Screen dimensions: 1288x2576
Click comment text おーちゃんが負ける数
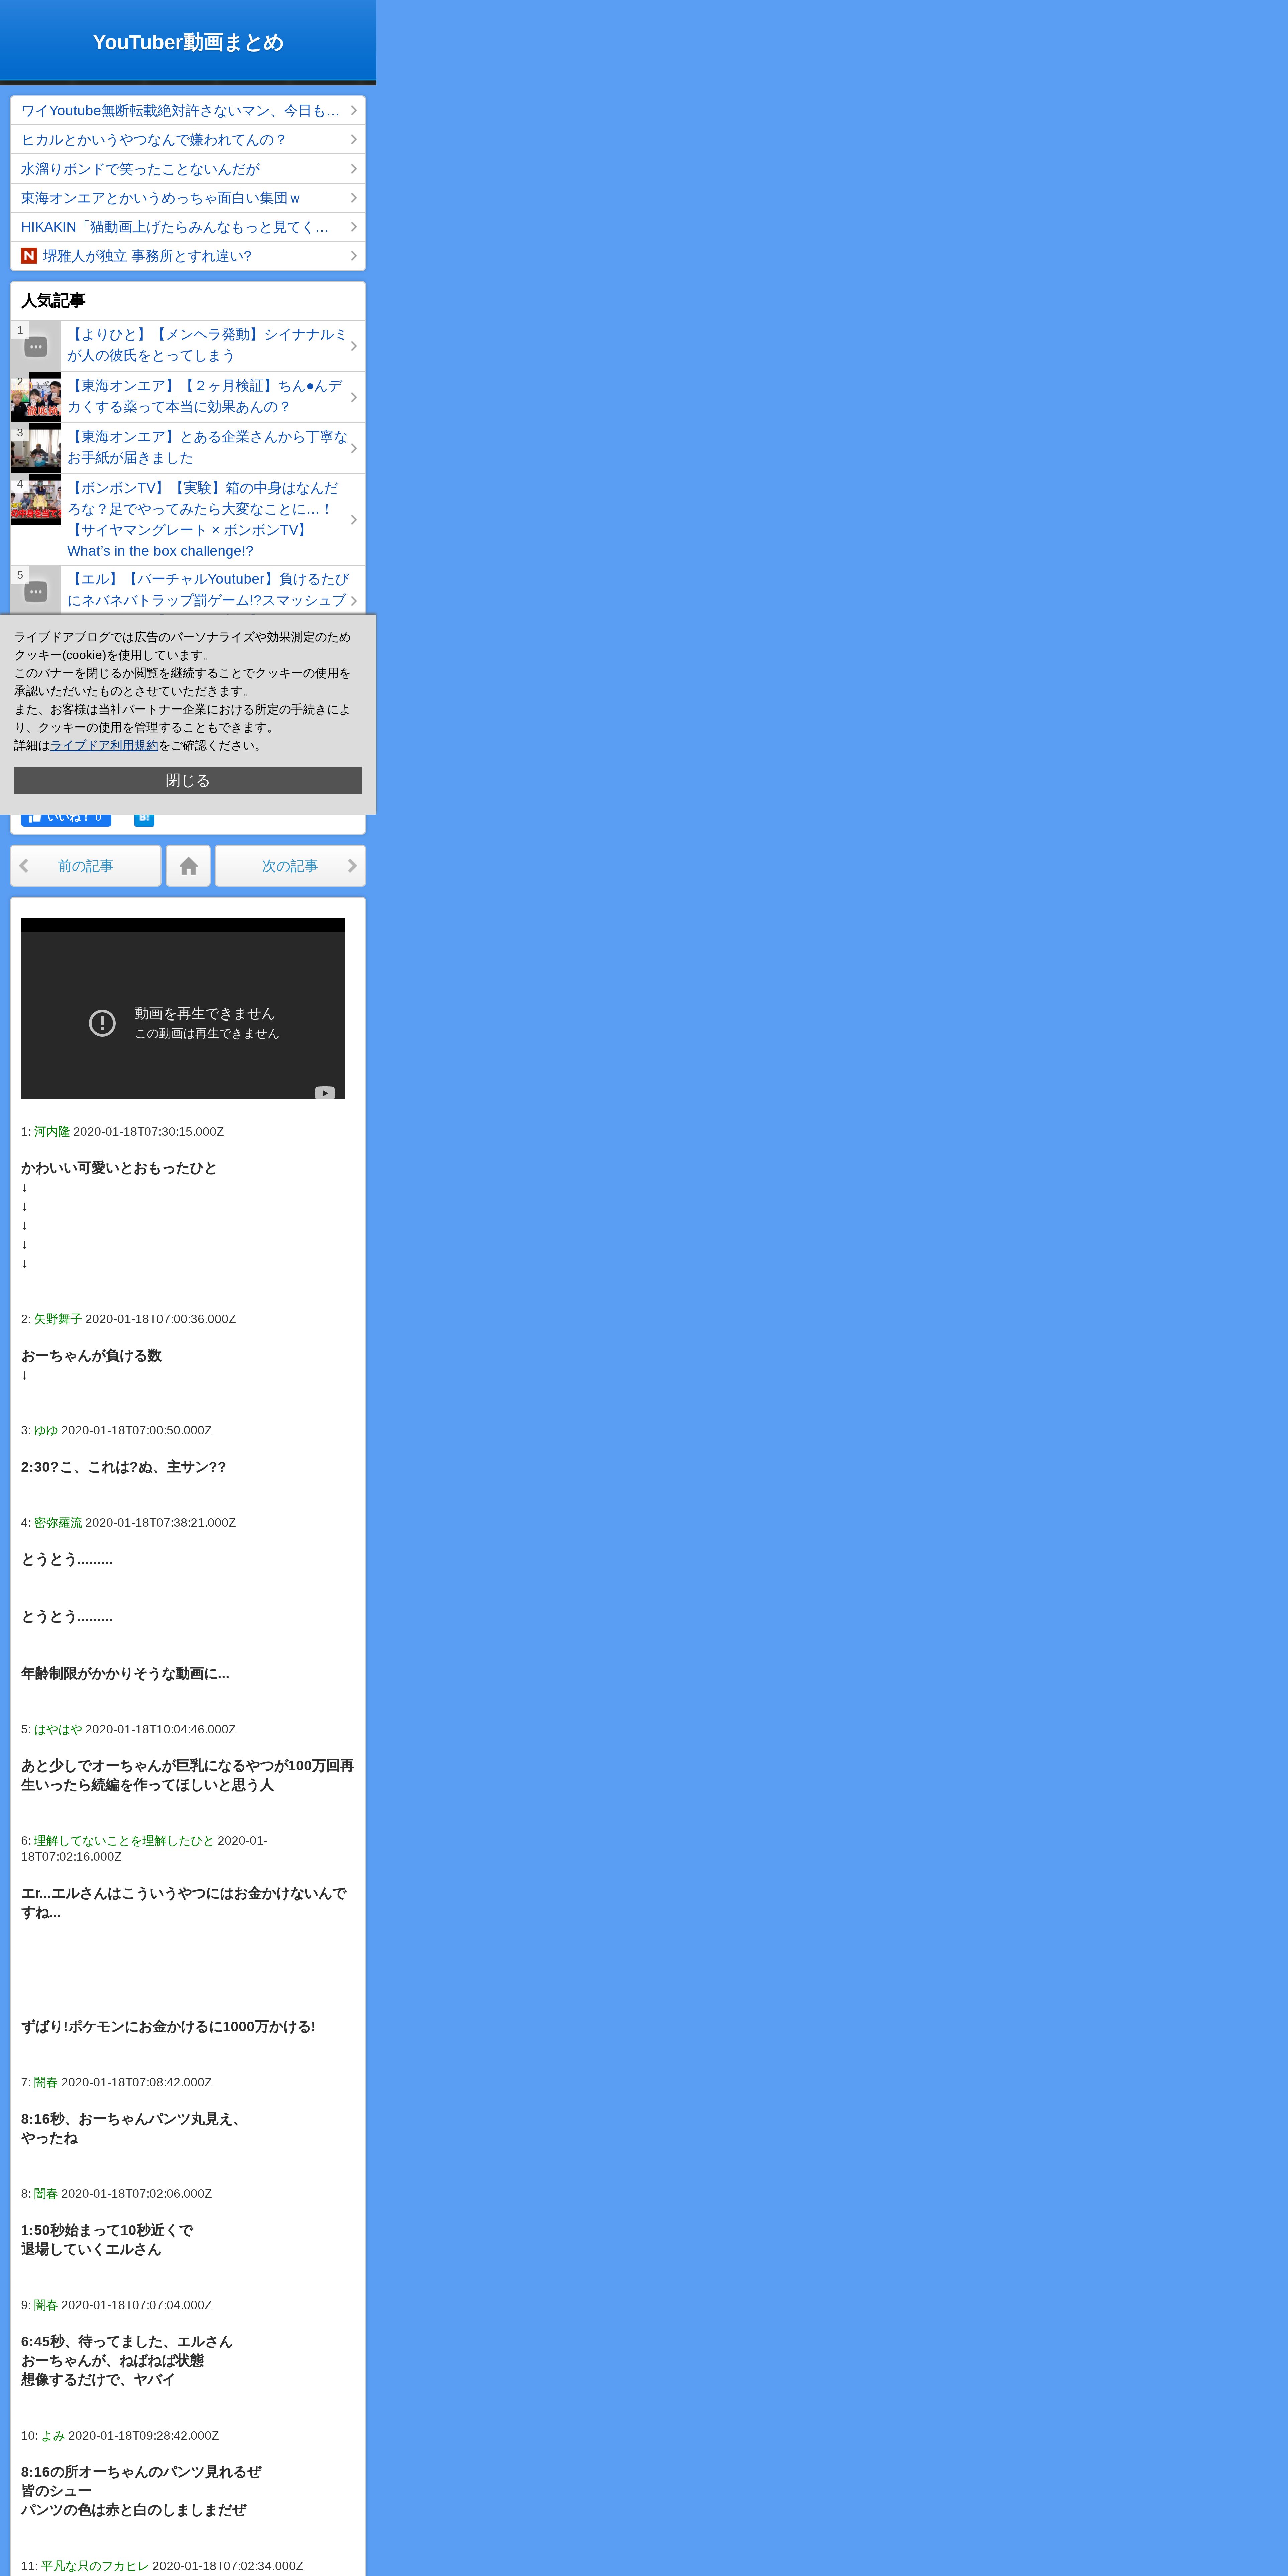point(91,1355)
